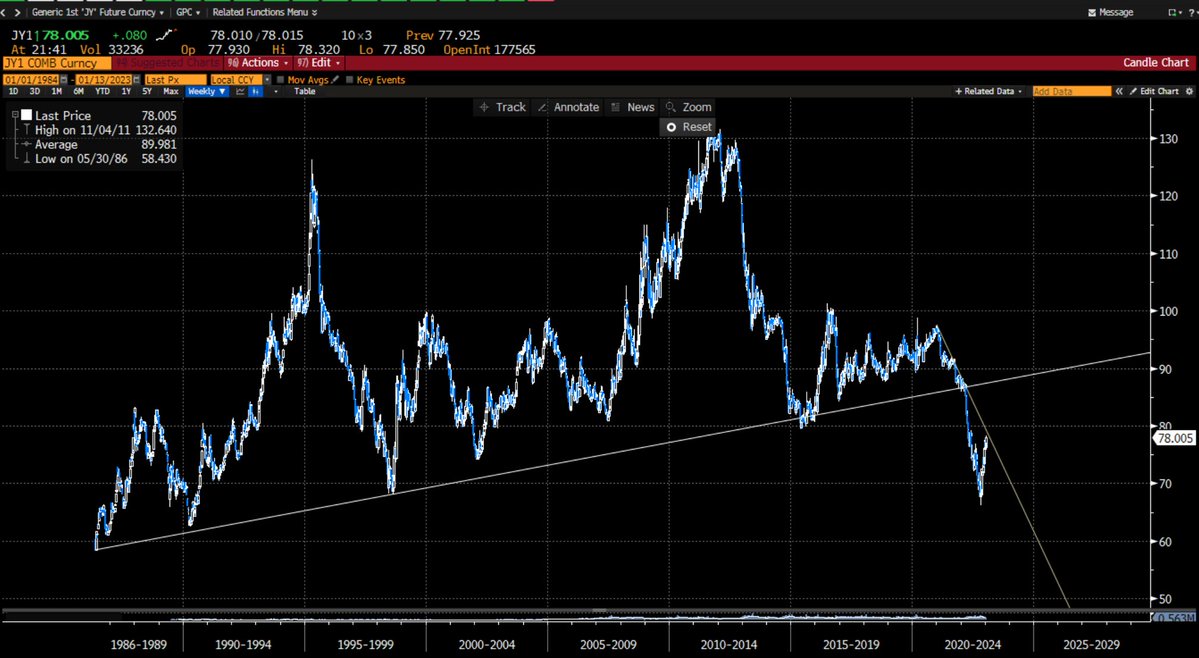Click the 78.005 price tag on axis
This screenshot has width=1199, height=658.
point(1174,438)
